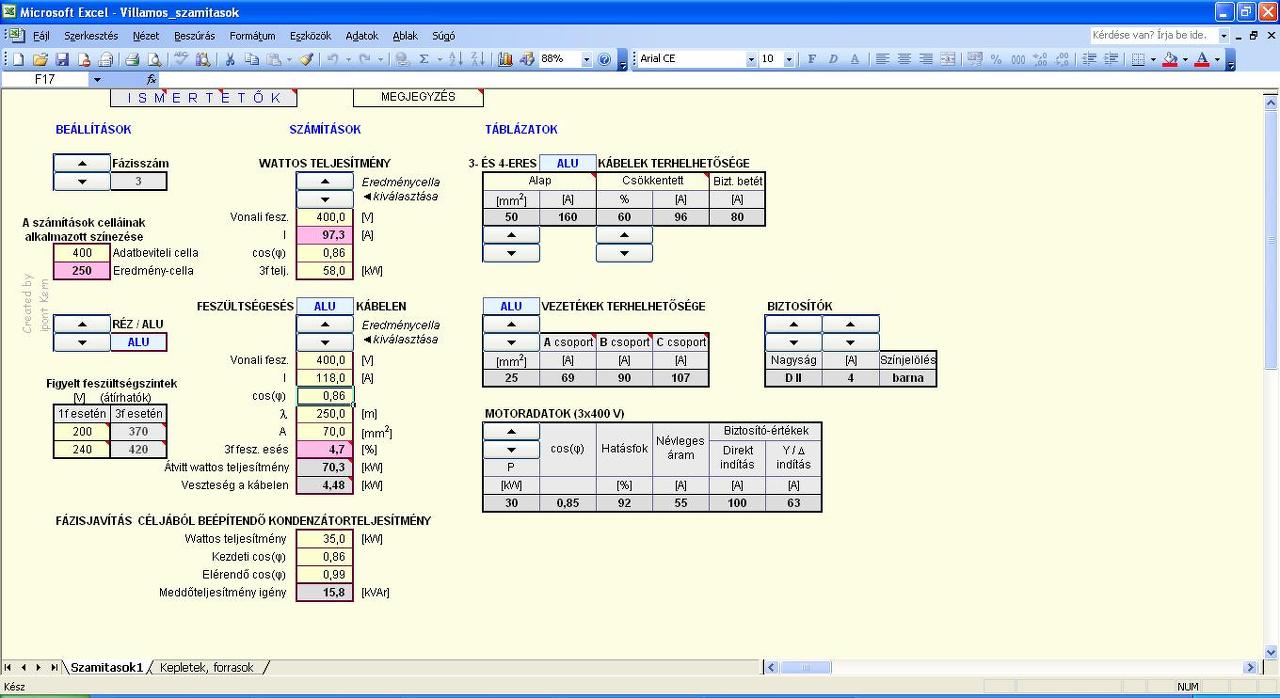Screen dimensions: 1280x698
Task: Open the Arial CE font dropdown
Action: click(x=751, y=59)
